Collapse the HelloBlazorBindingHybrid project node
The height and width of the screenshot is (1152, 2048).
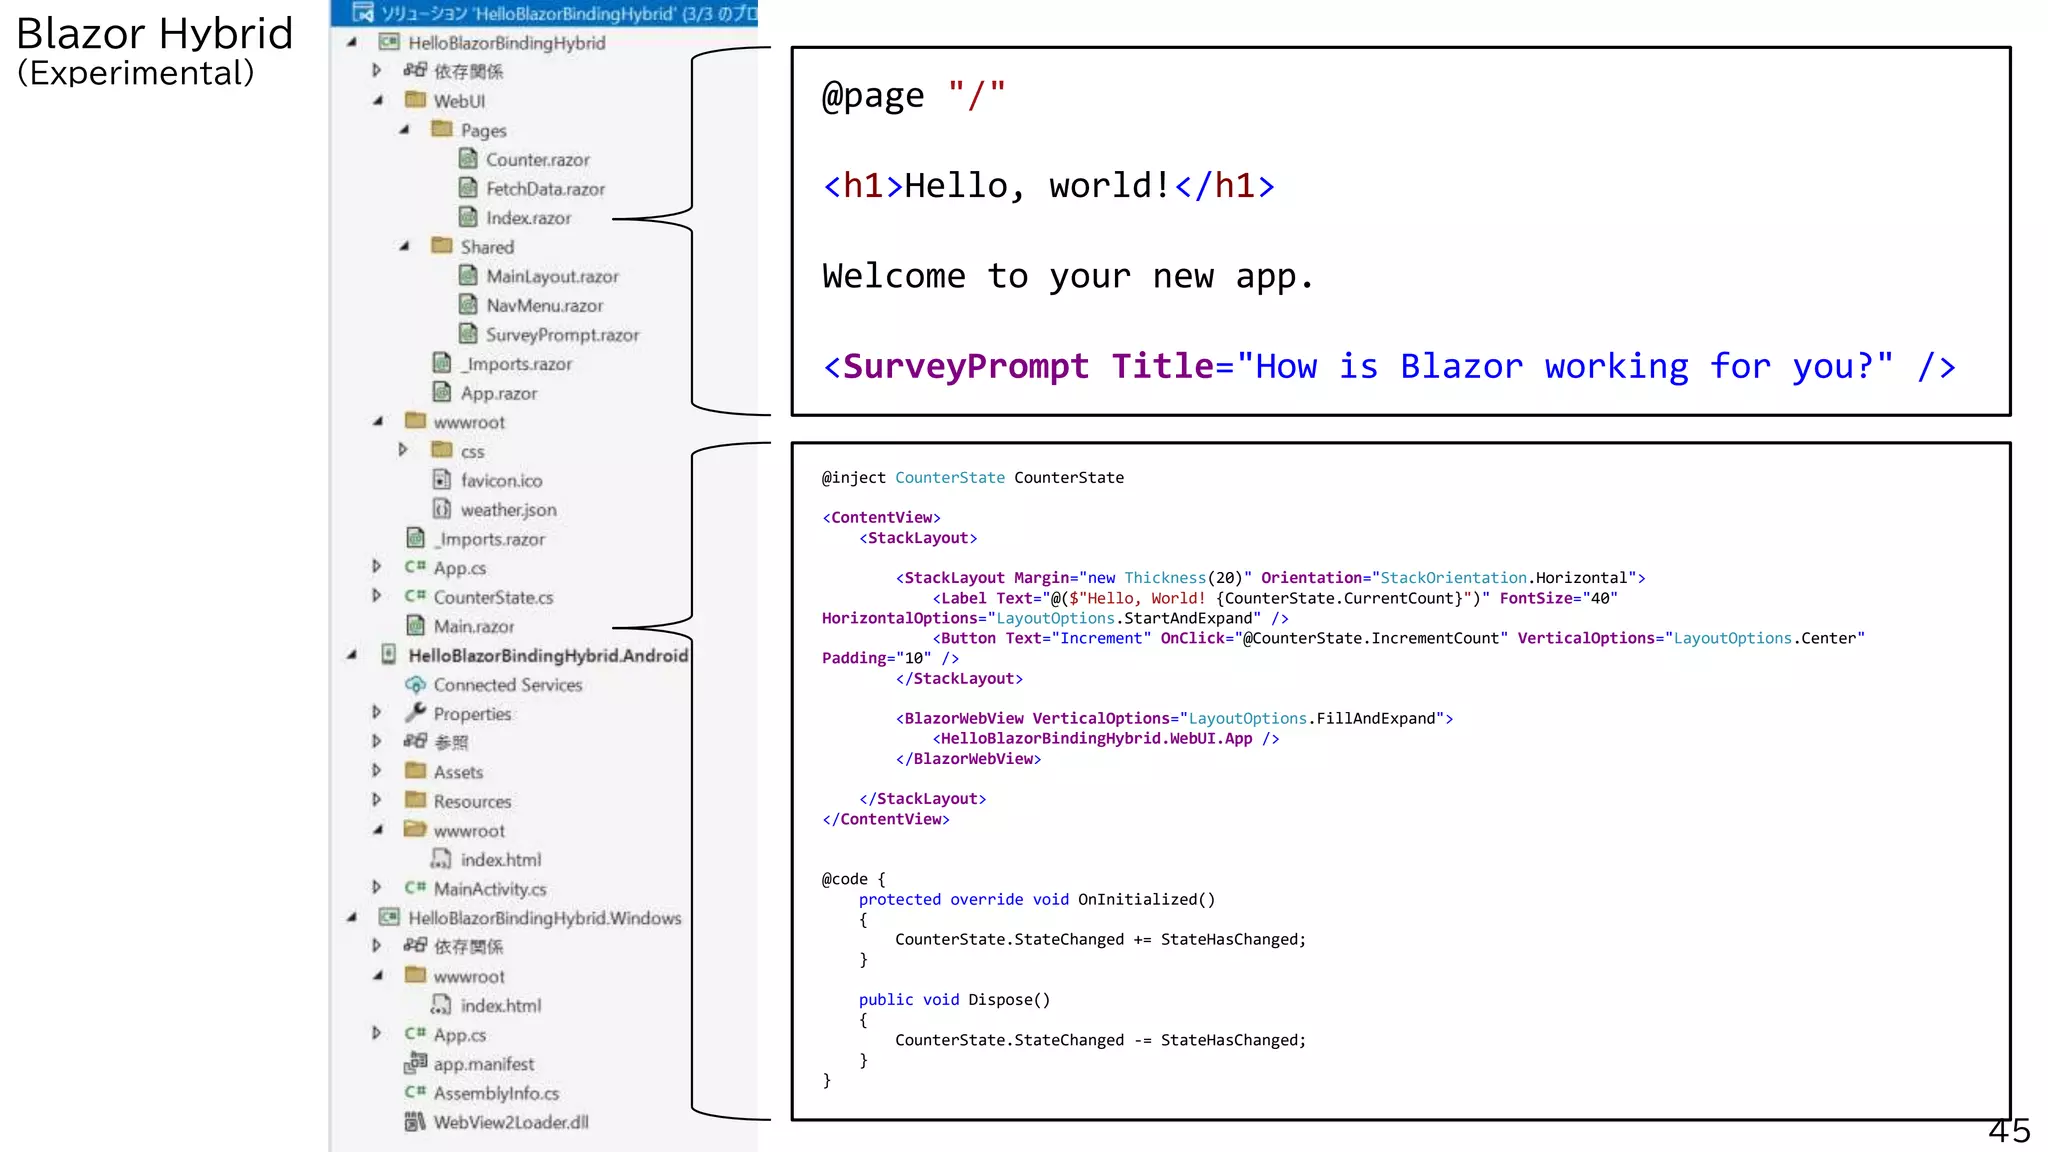pyautogui.click(x=352, y=43)
